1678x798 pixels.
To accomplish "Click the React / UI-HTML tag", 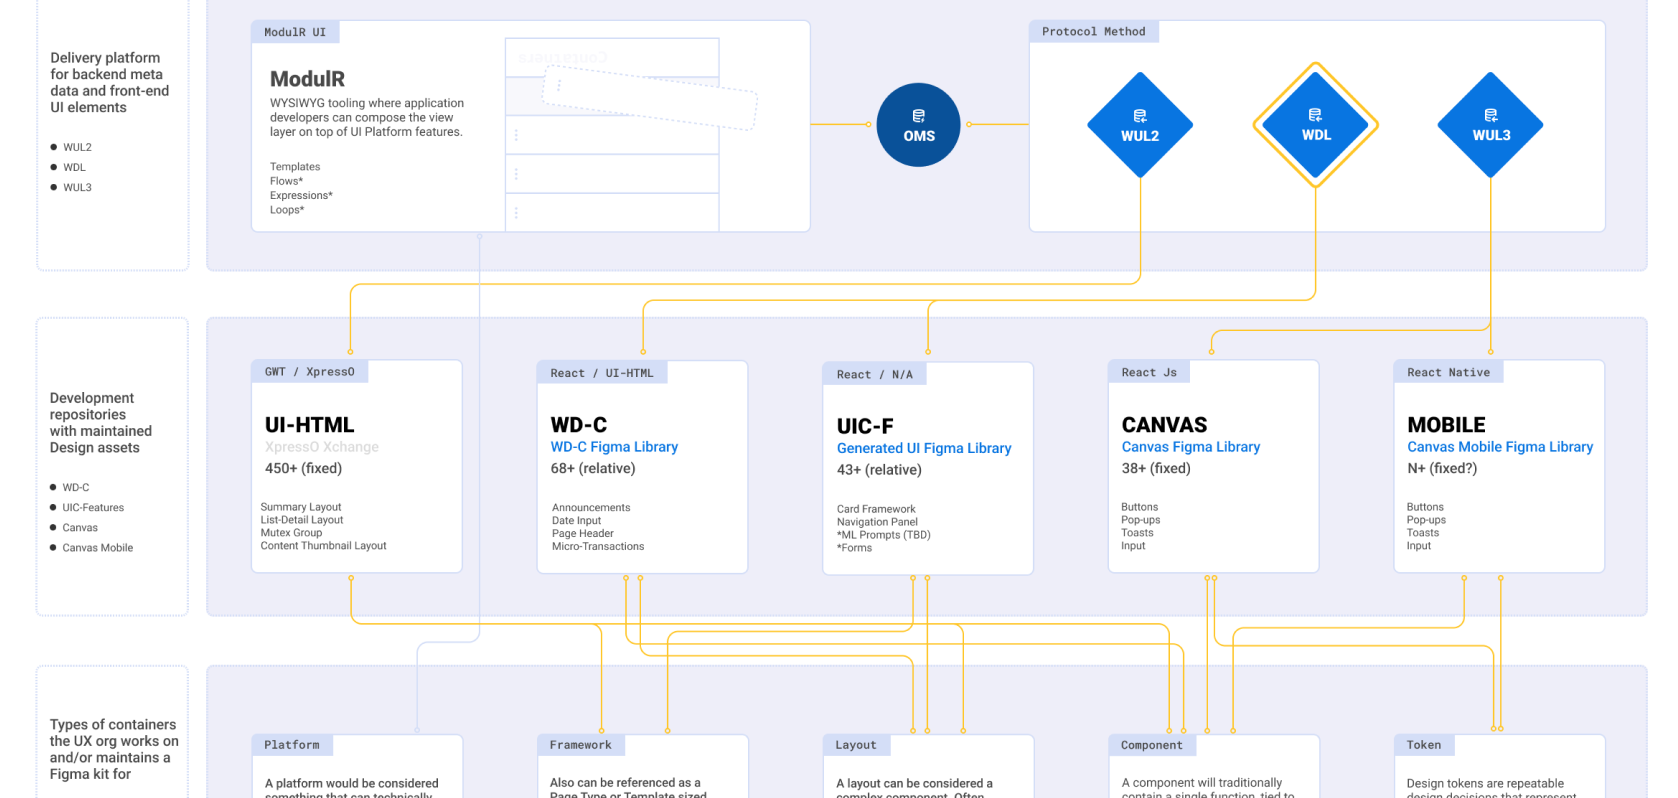I will click(601, 373).
